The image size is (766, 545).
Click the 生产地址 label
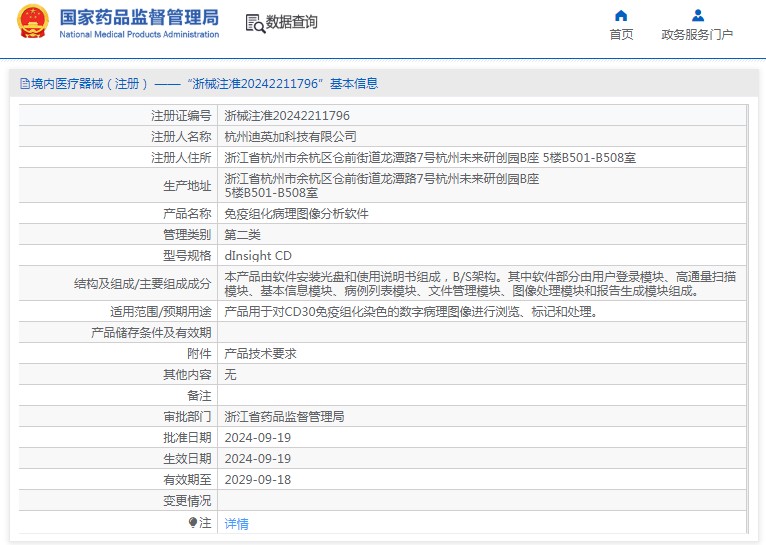tap(187, 186)
